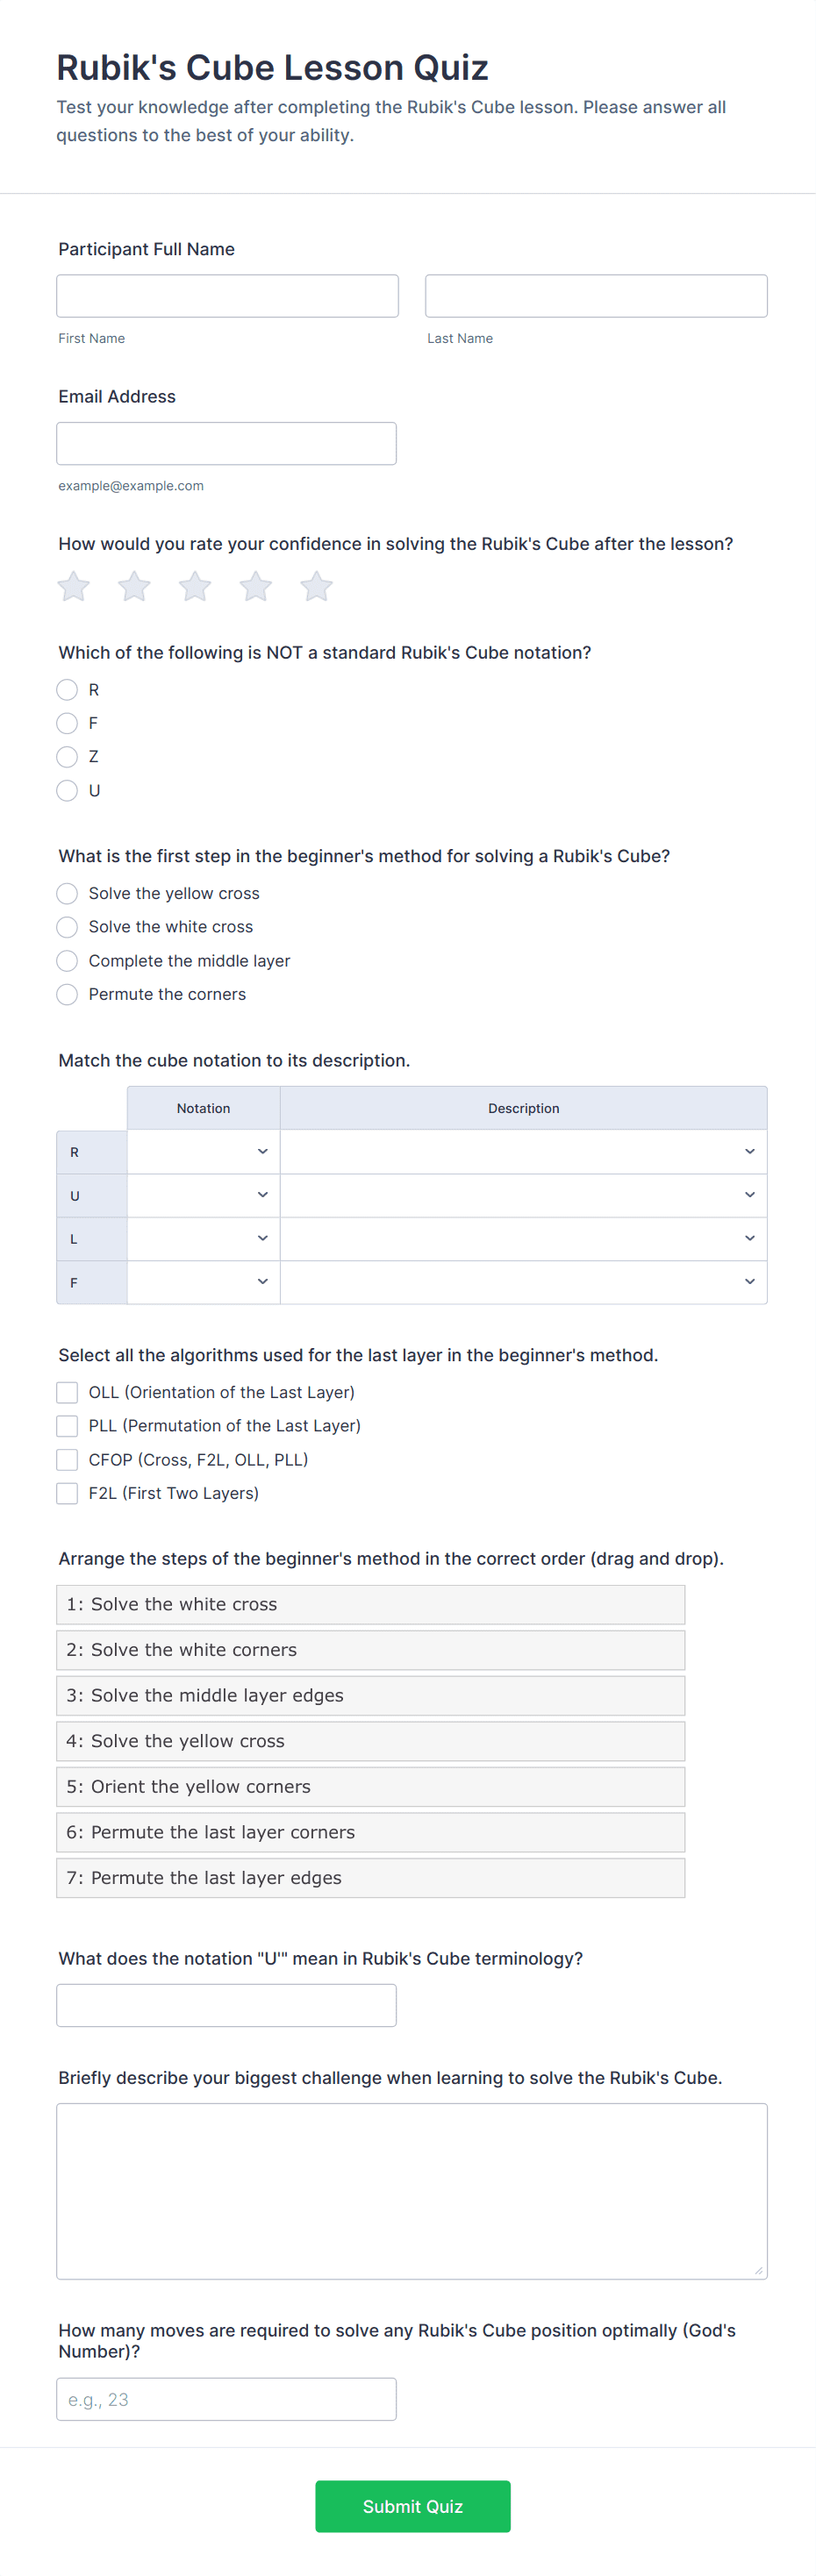Click the God's Number answer field

point(226,2399)
